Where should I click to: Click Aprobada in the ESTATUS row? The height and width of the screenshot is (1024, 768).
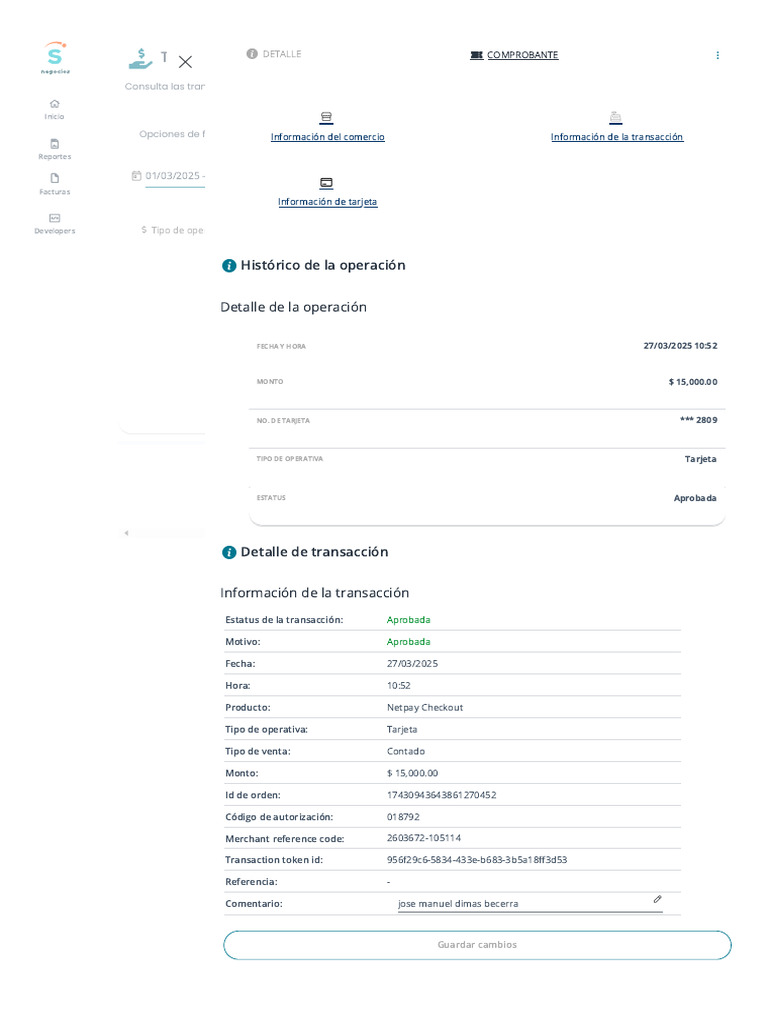coord(695,498)
